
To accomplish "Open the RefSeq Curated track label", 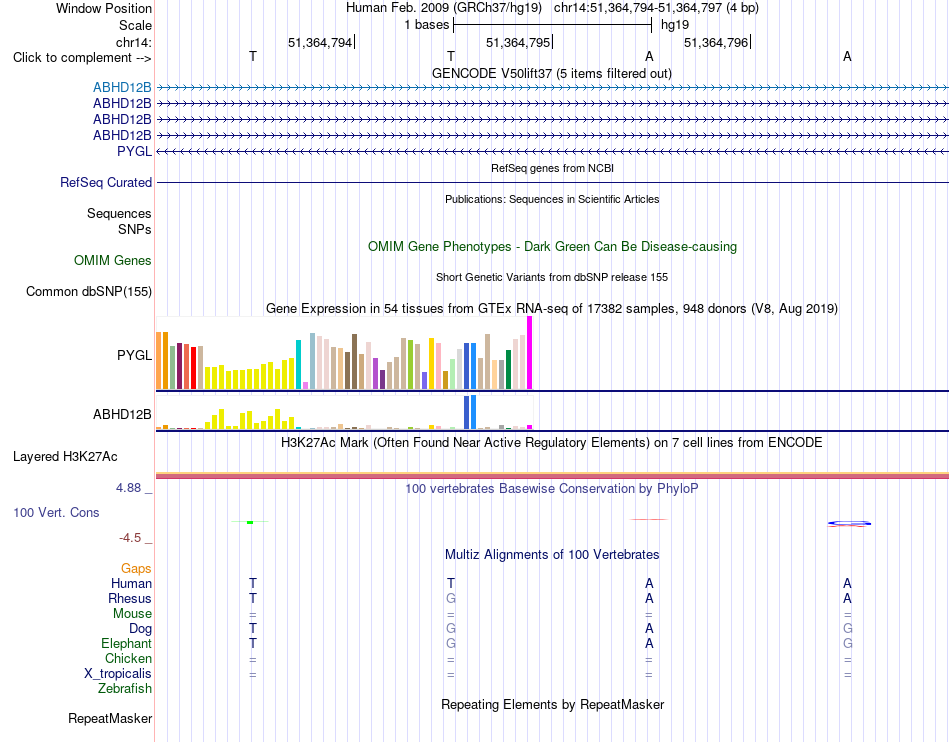I will tap(106, 182).
